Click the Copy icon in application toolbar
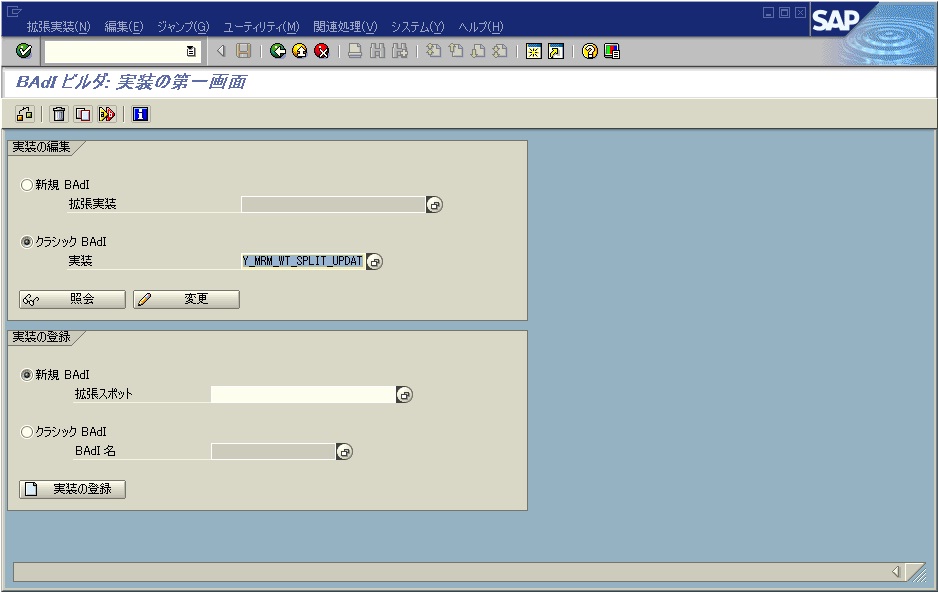Viewport: 939px width, 593px height. click(82, 113)
